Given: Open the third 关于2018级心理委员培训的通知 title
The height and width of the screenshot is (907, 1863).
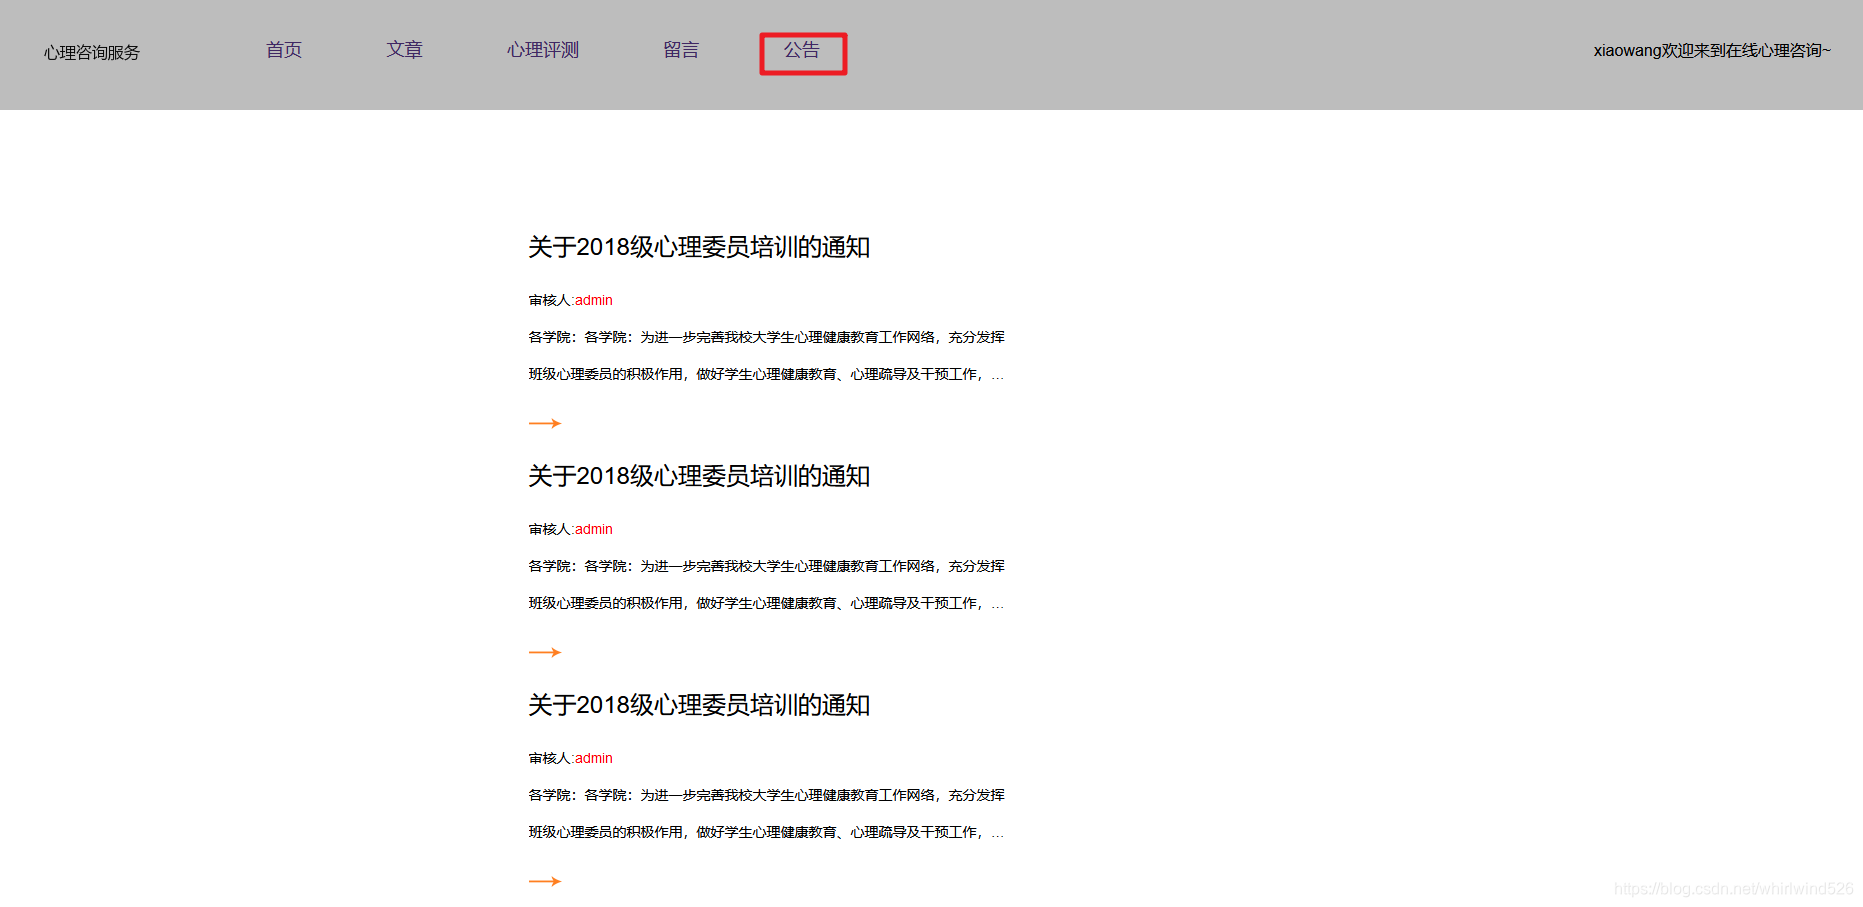Looking at the screenshot, I should pyautogui.click(x=699, y=705).
